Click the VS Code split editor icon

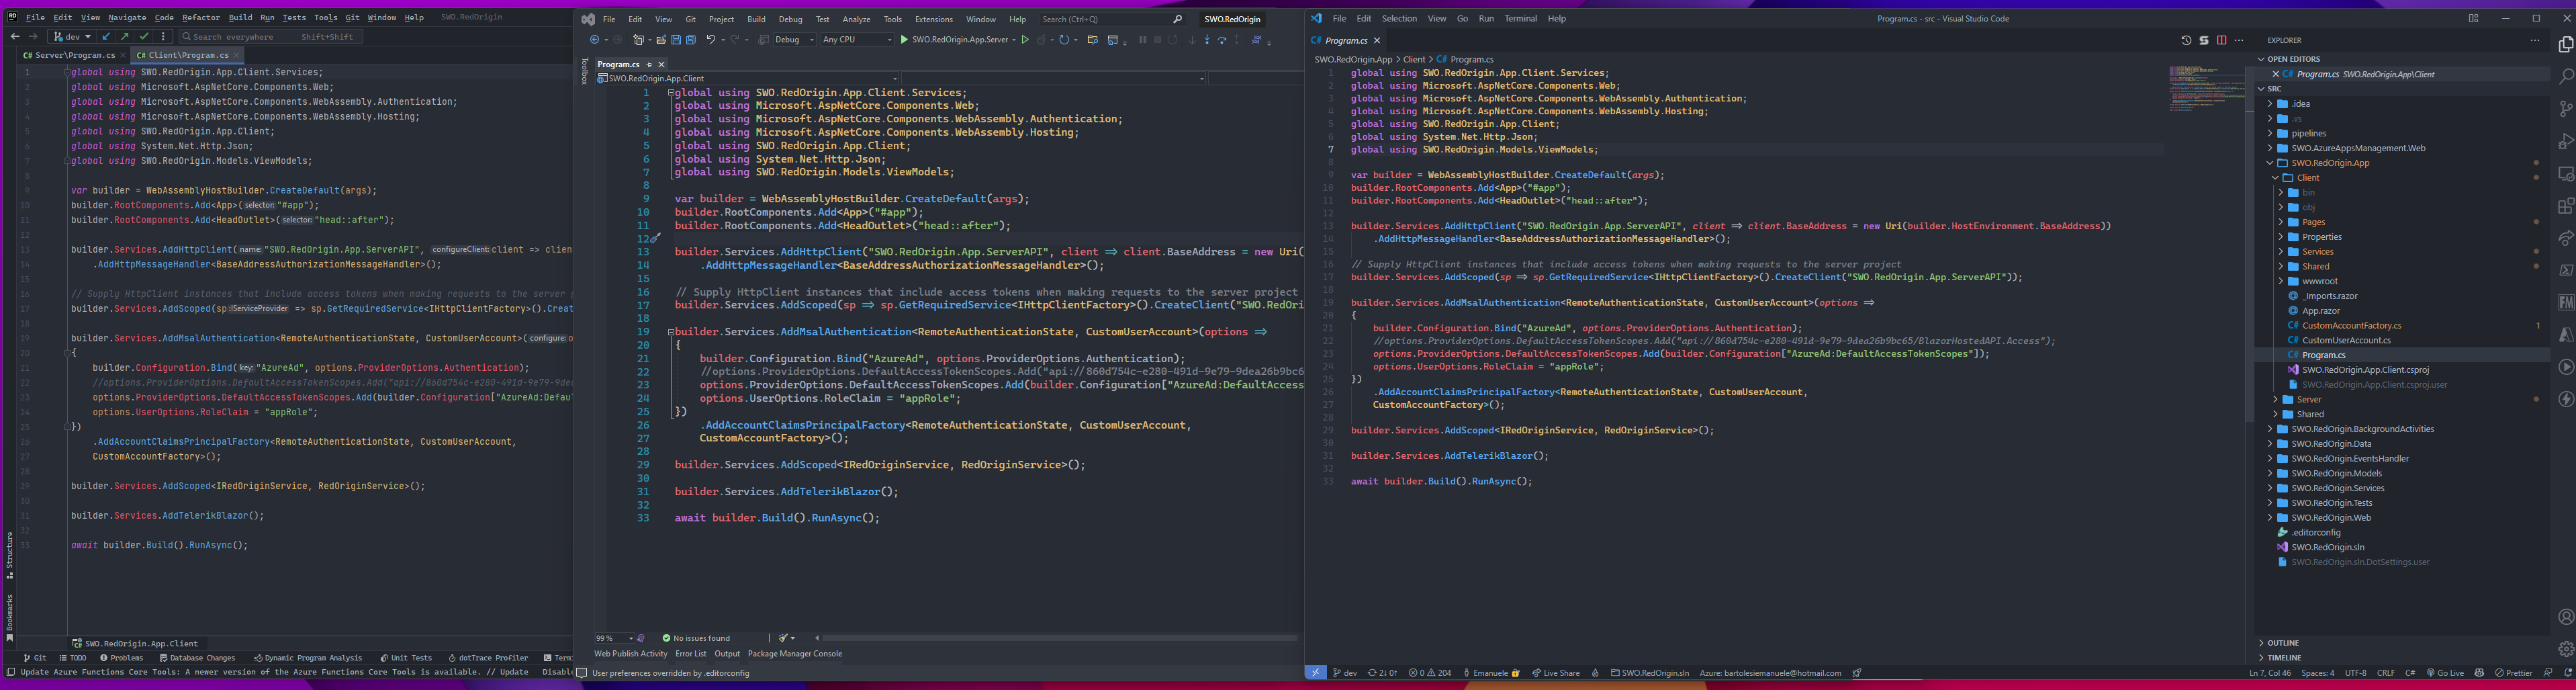click(x=2221, y=41)
